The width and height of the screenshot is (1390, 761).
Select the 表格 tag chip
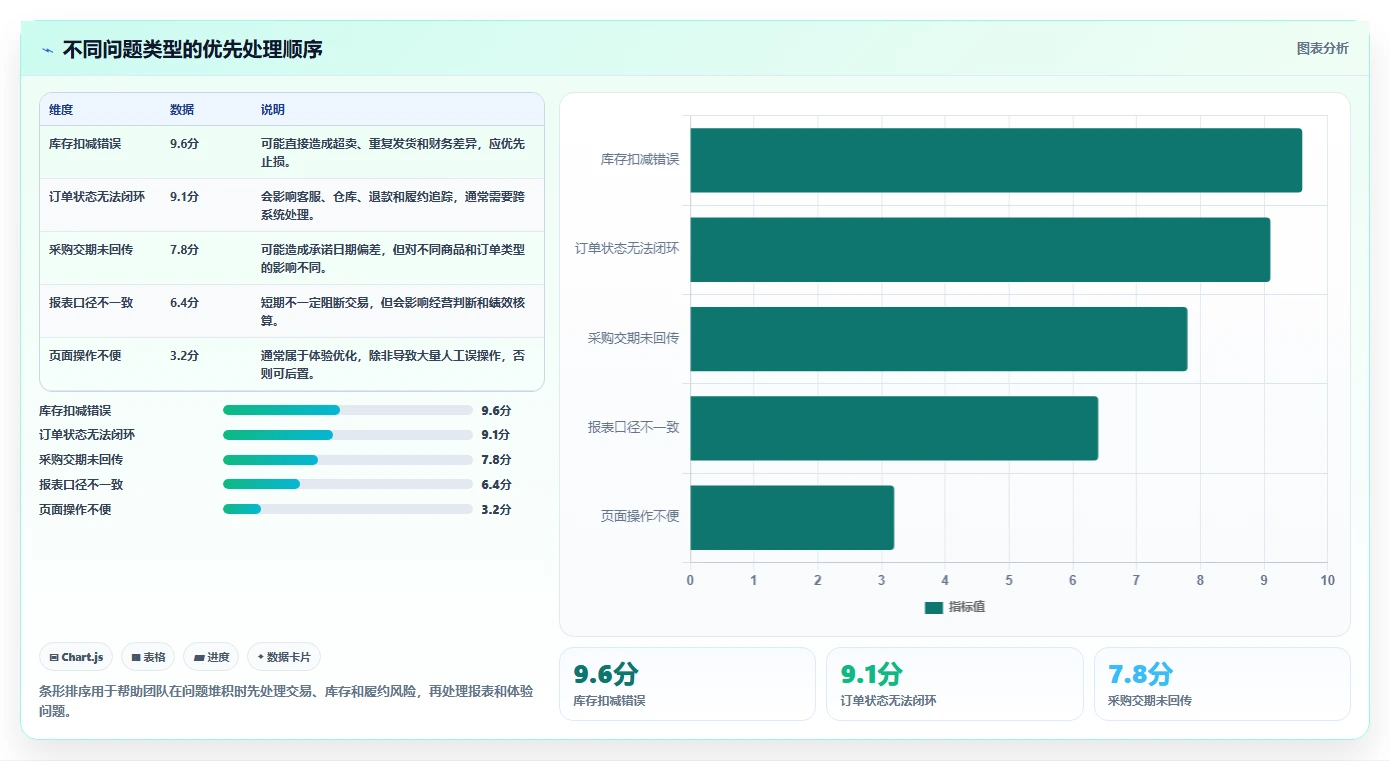coord(148,657)
